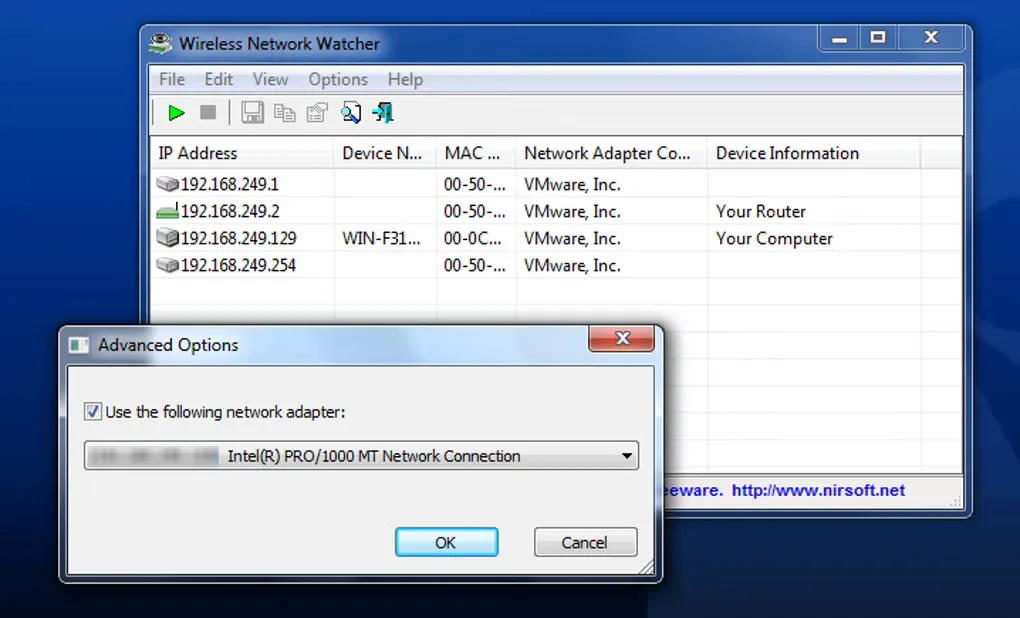
Task: Select the 192.168.249.129 row
Action: point(556,239)
